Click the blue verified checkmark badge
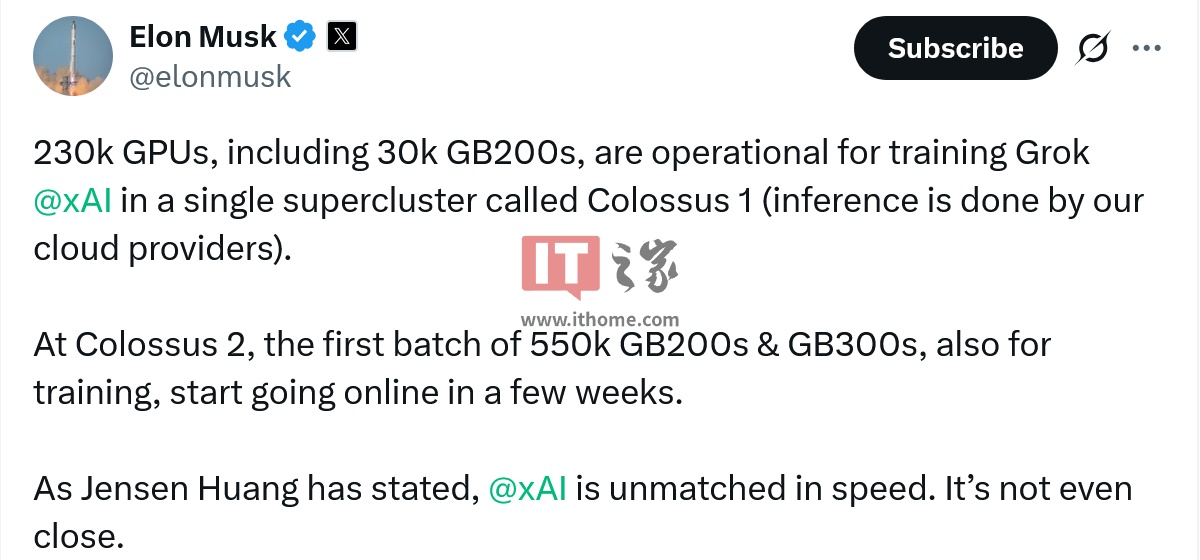The width and height of the screenshot is (1200, 560). pos(300,38)
